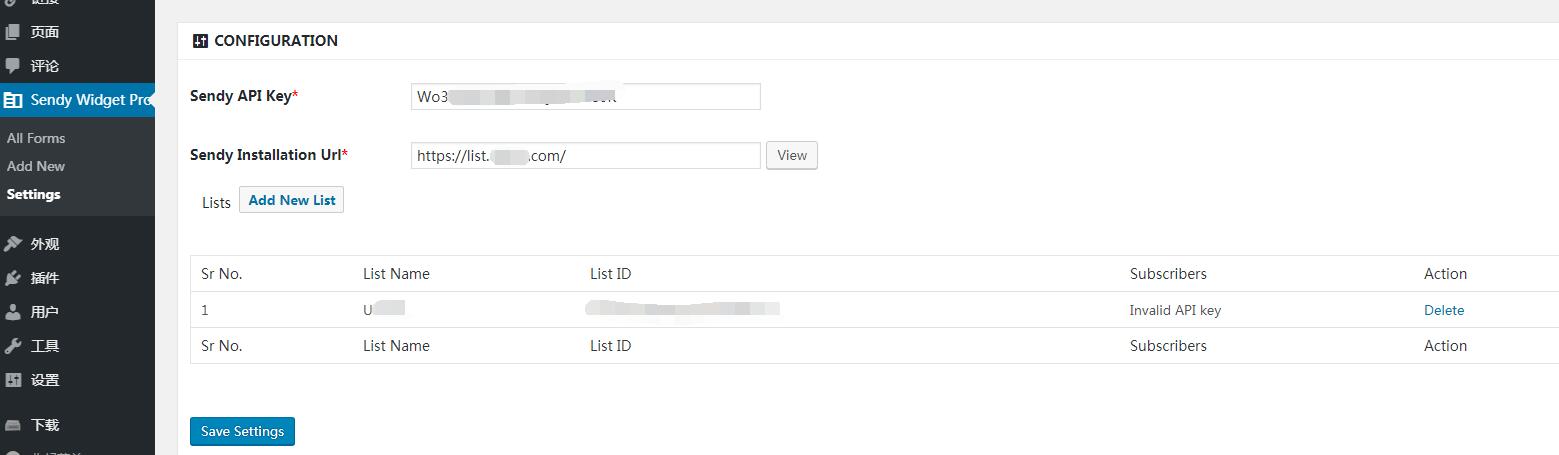Focus the Sendy Installation Url field
Image resolution: width=1559 pixels, height=455 pixels.
tap(585, 156)
